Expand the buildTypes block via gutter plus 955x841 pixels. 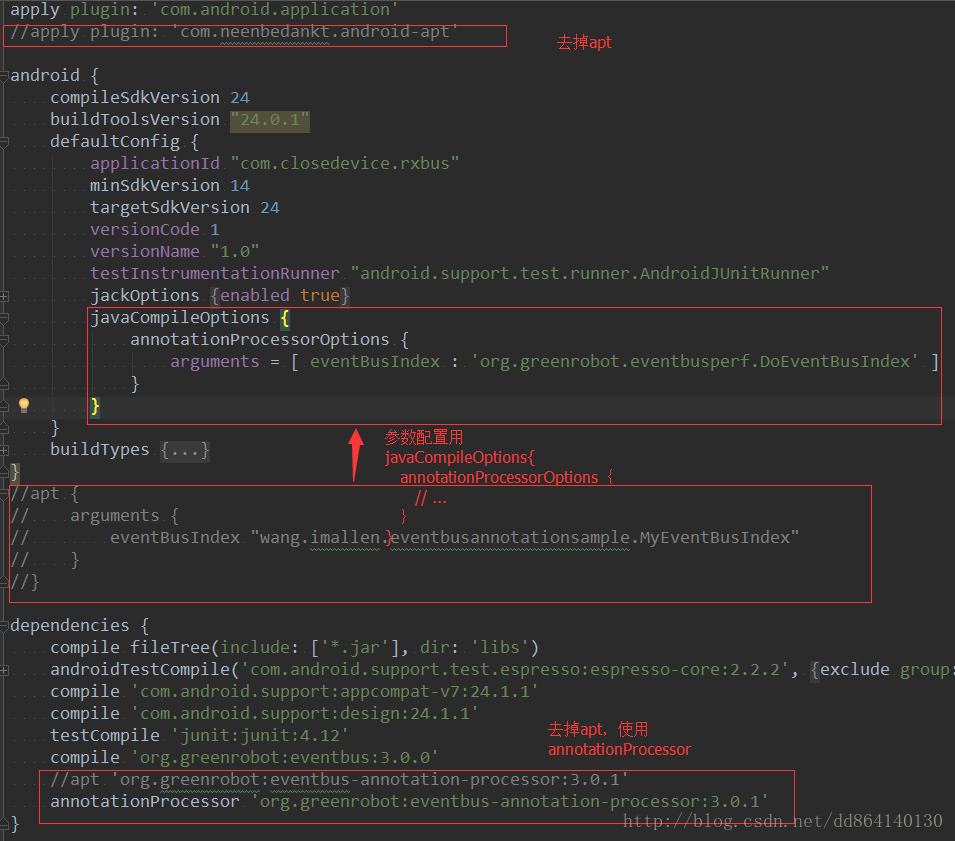point(5,450)
